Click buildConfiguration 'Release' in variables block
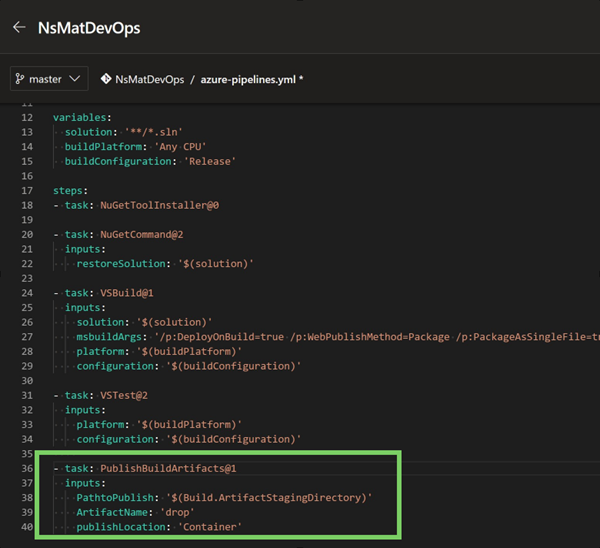The height and width of the screenshot is (548, 600). point(150,161)
